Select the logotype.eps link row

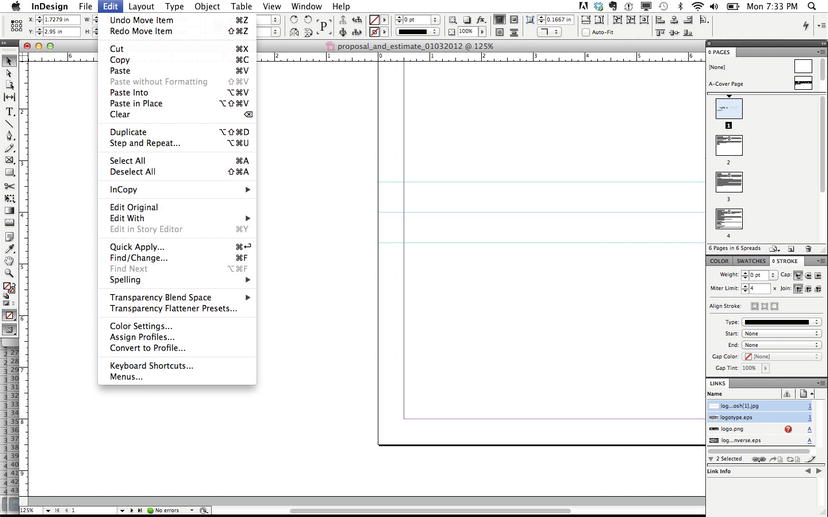(x=760, y=418)
